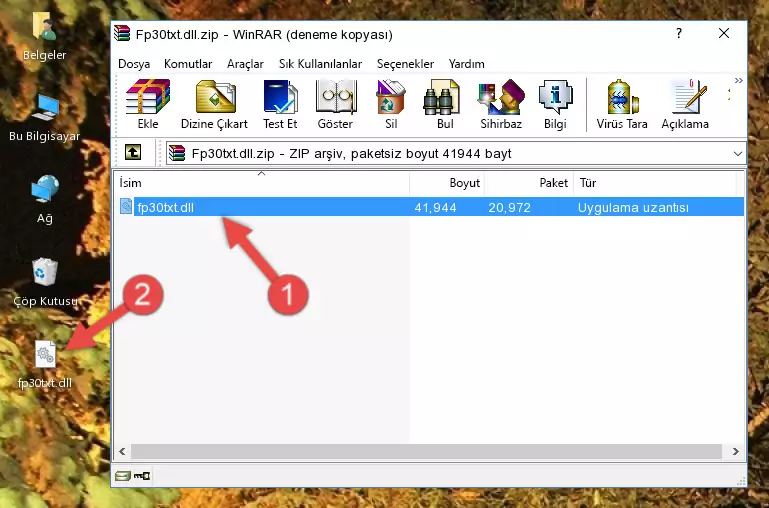The width and height of the screenshot is (769, 508).
Task: Open the Seçenekler menu
Action: [405, 64]
